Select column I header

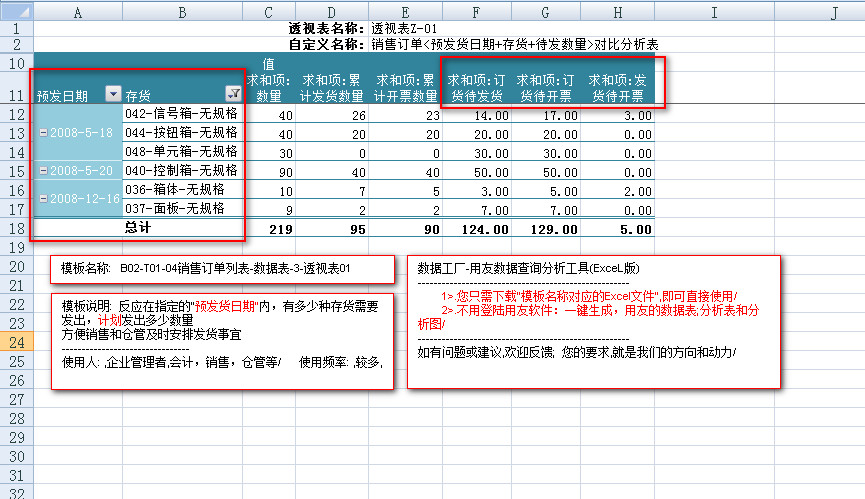[x=714, y=12]
